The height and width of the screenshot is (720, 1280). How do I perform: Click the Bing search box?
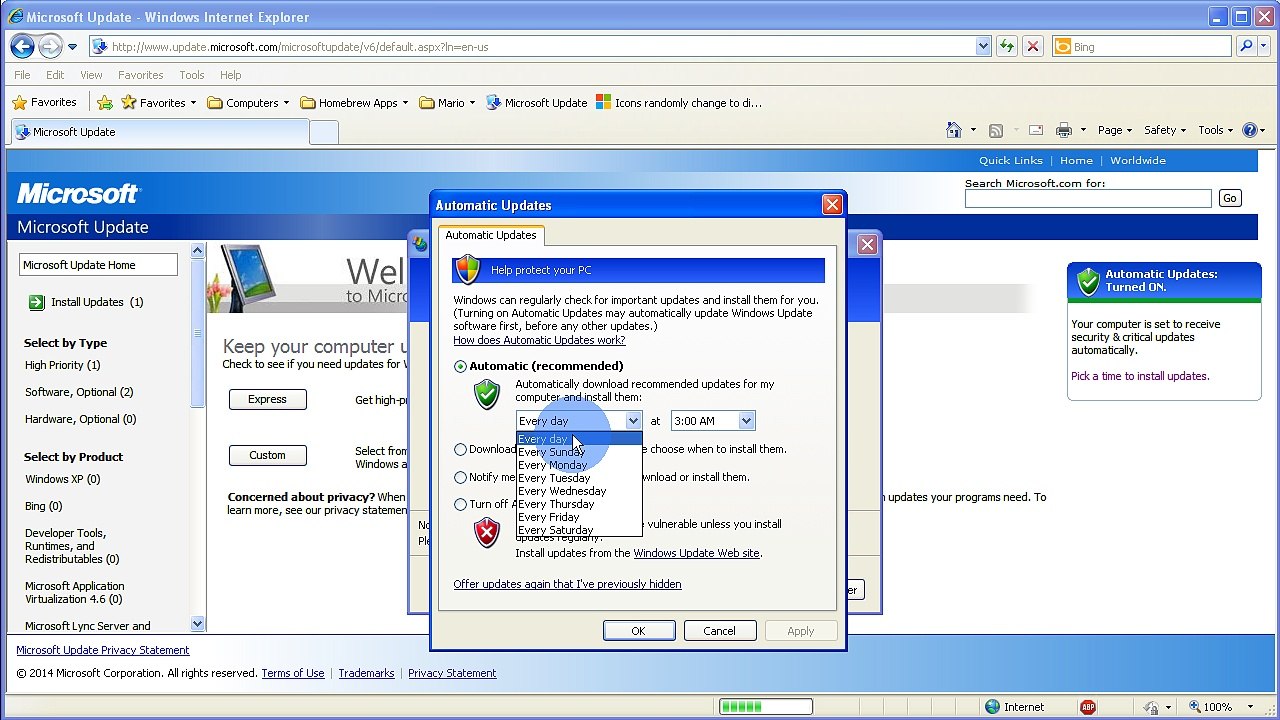tap(1141, 46)
